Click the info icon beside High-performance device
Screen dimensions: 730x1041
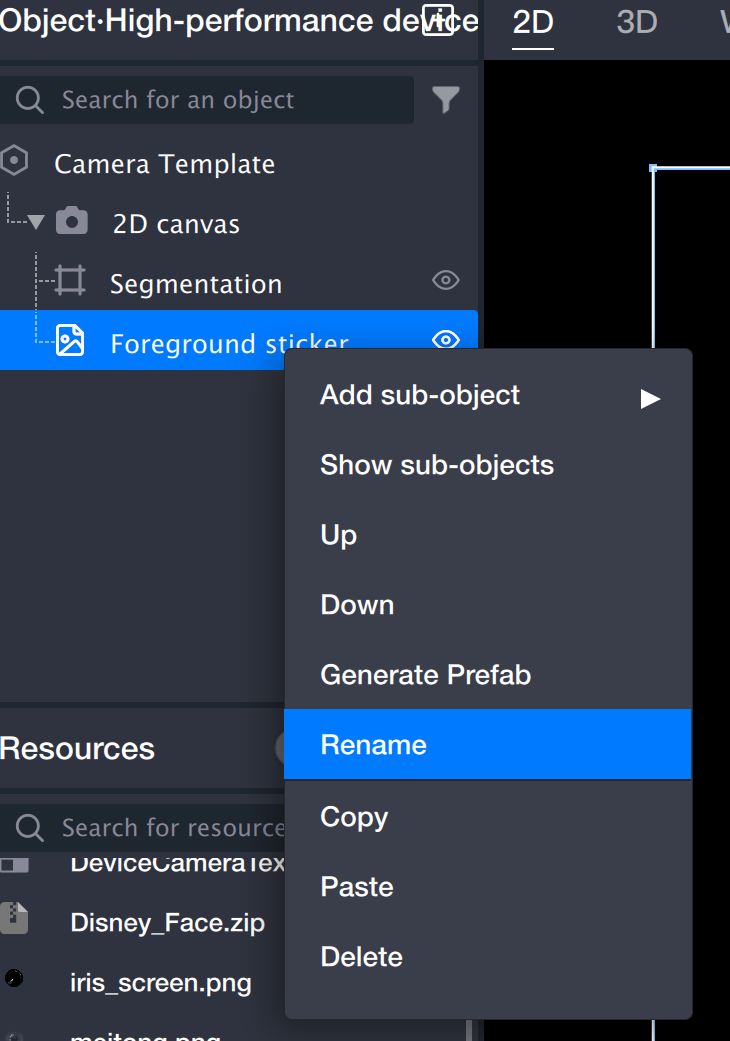(438, 20)
